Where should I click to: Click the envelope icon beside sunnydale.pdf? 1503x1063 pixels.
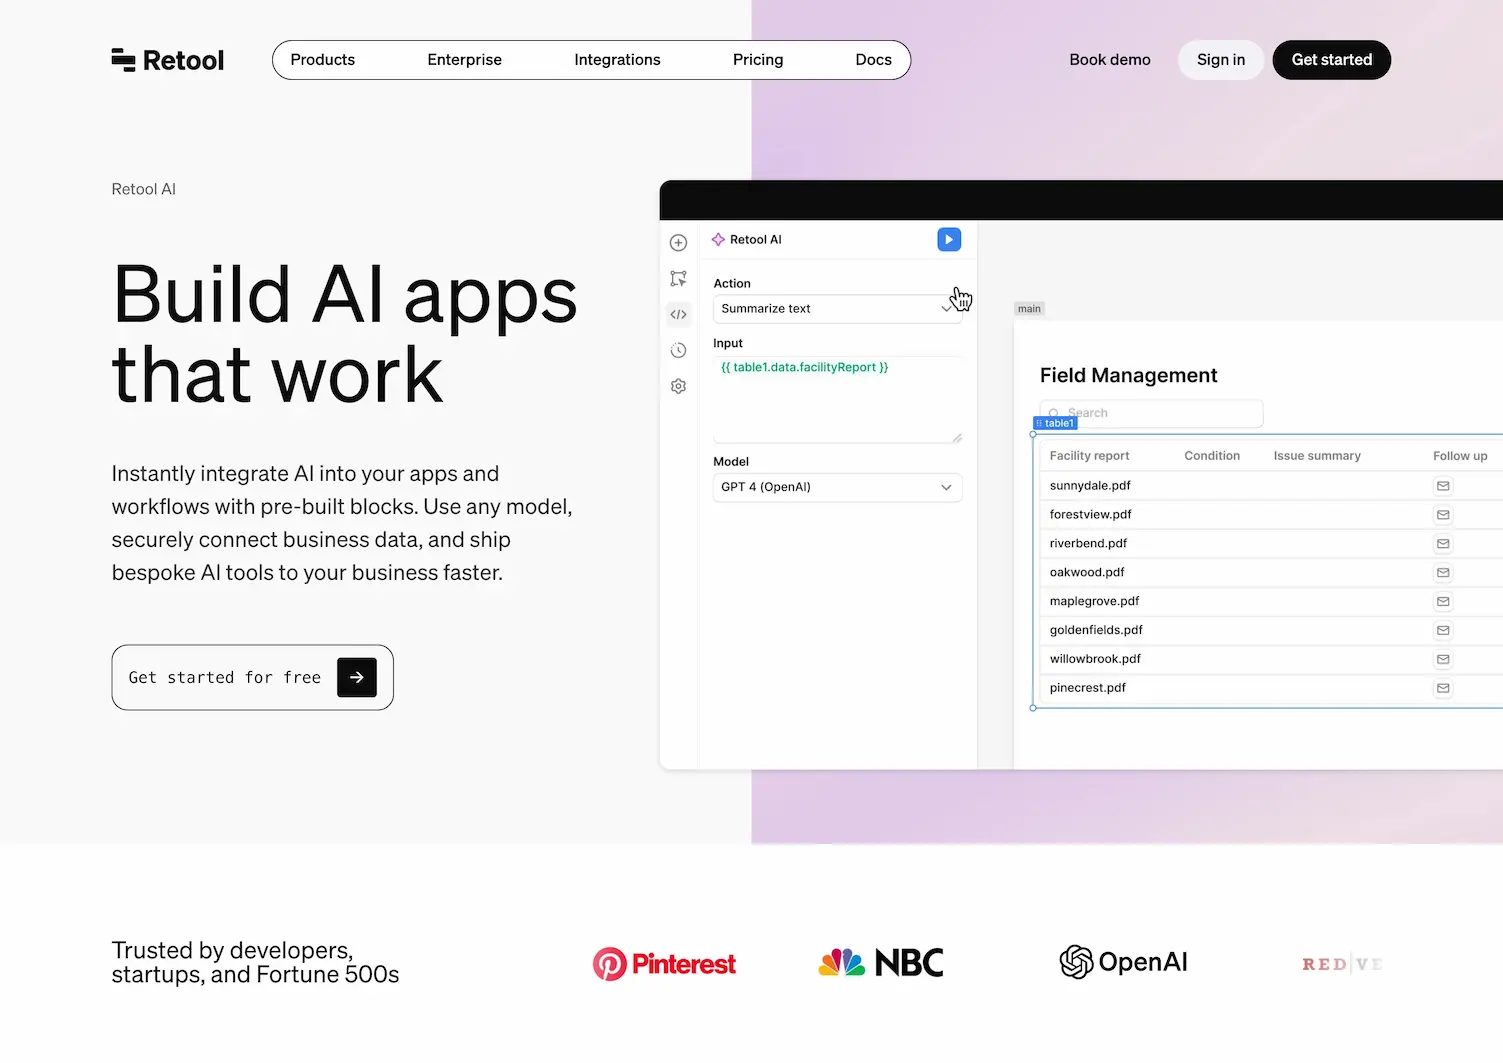tap(1442, 485)
